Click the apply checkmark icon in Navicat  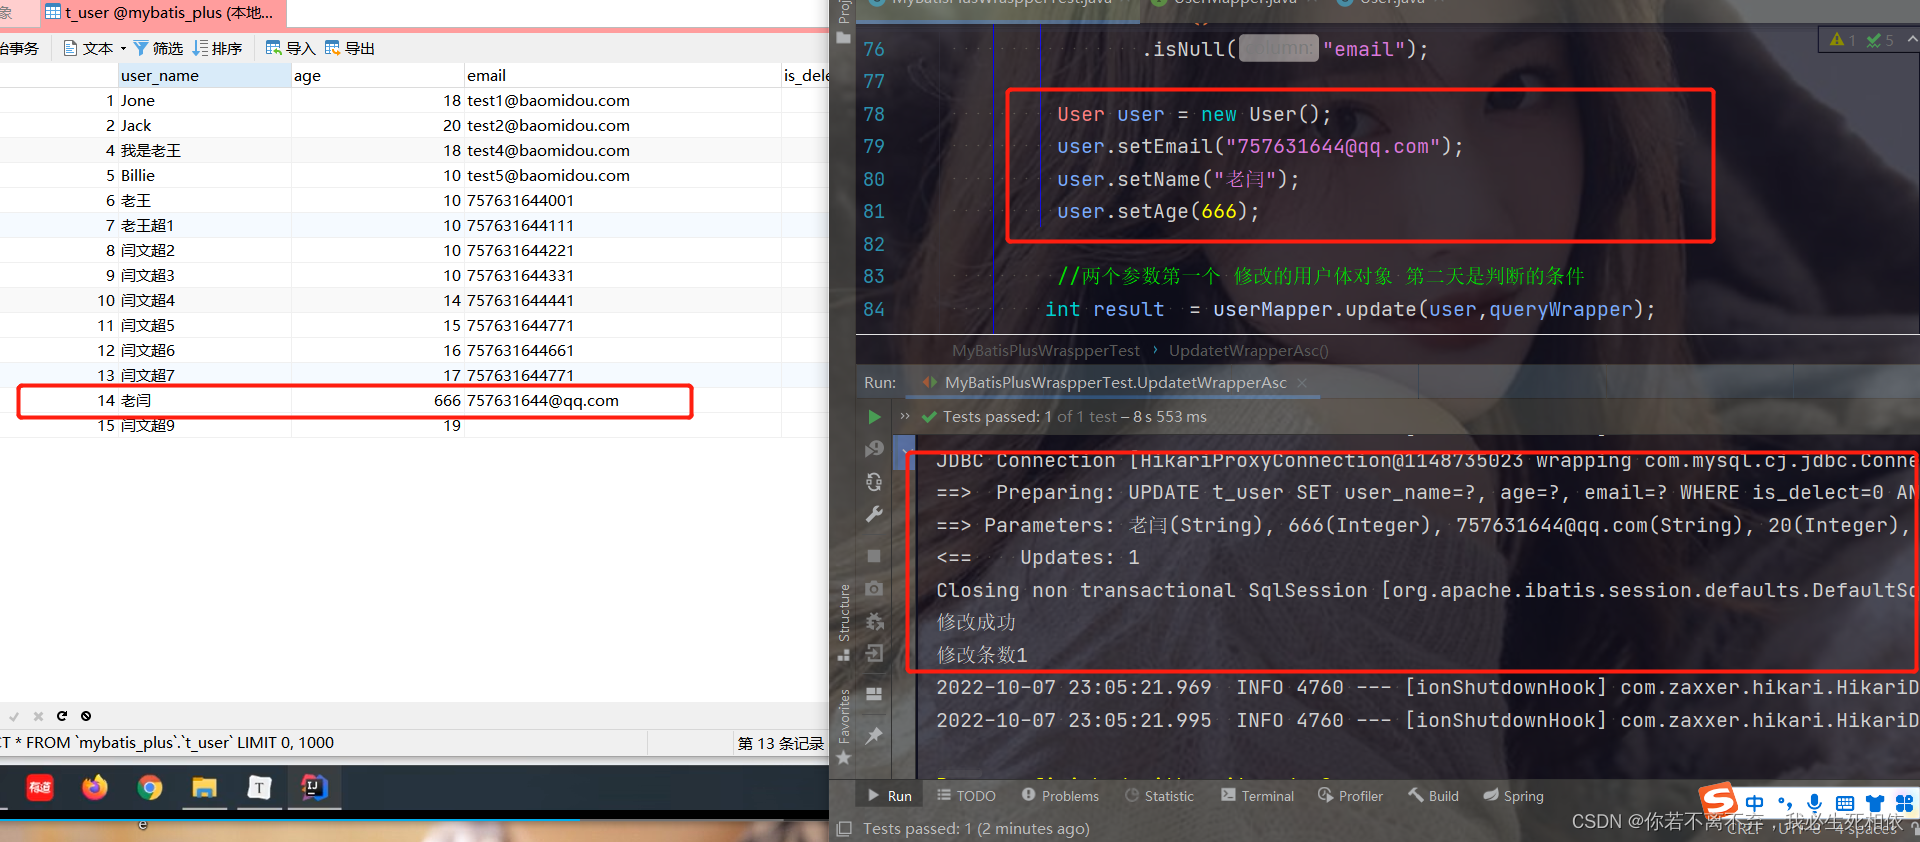pos(14,716)
